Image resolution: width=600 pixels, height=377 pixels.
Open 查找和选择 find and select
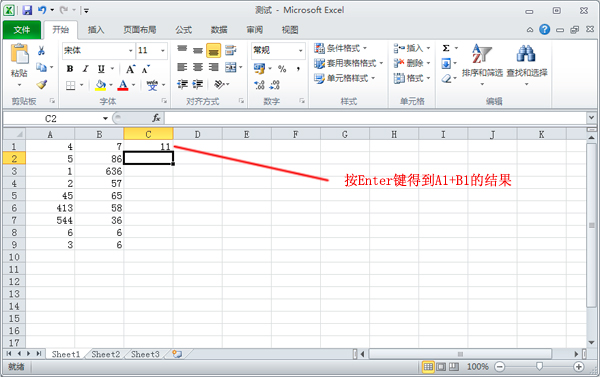click(527, 64)
